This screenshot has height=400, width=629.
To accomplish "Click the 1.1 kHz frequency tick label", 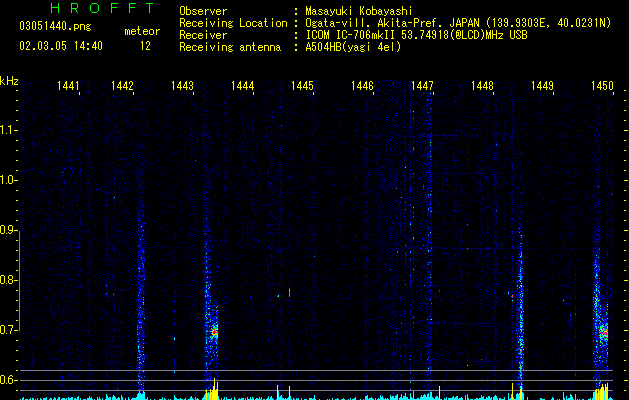I will coord(8,130).
